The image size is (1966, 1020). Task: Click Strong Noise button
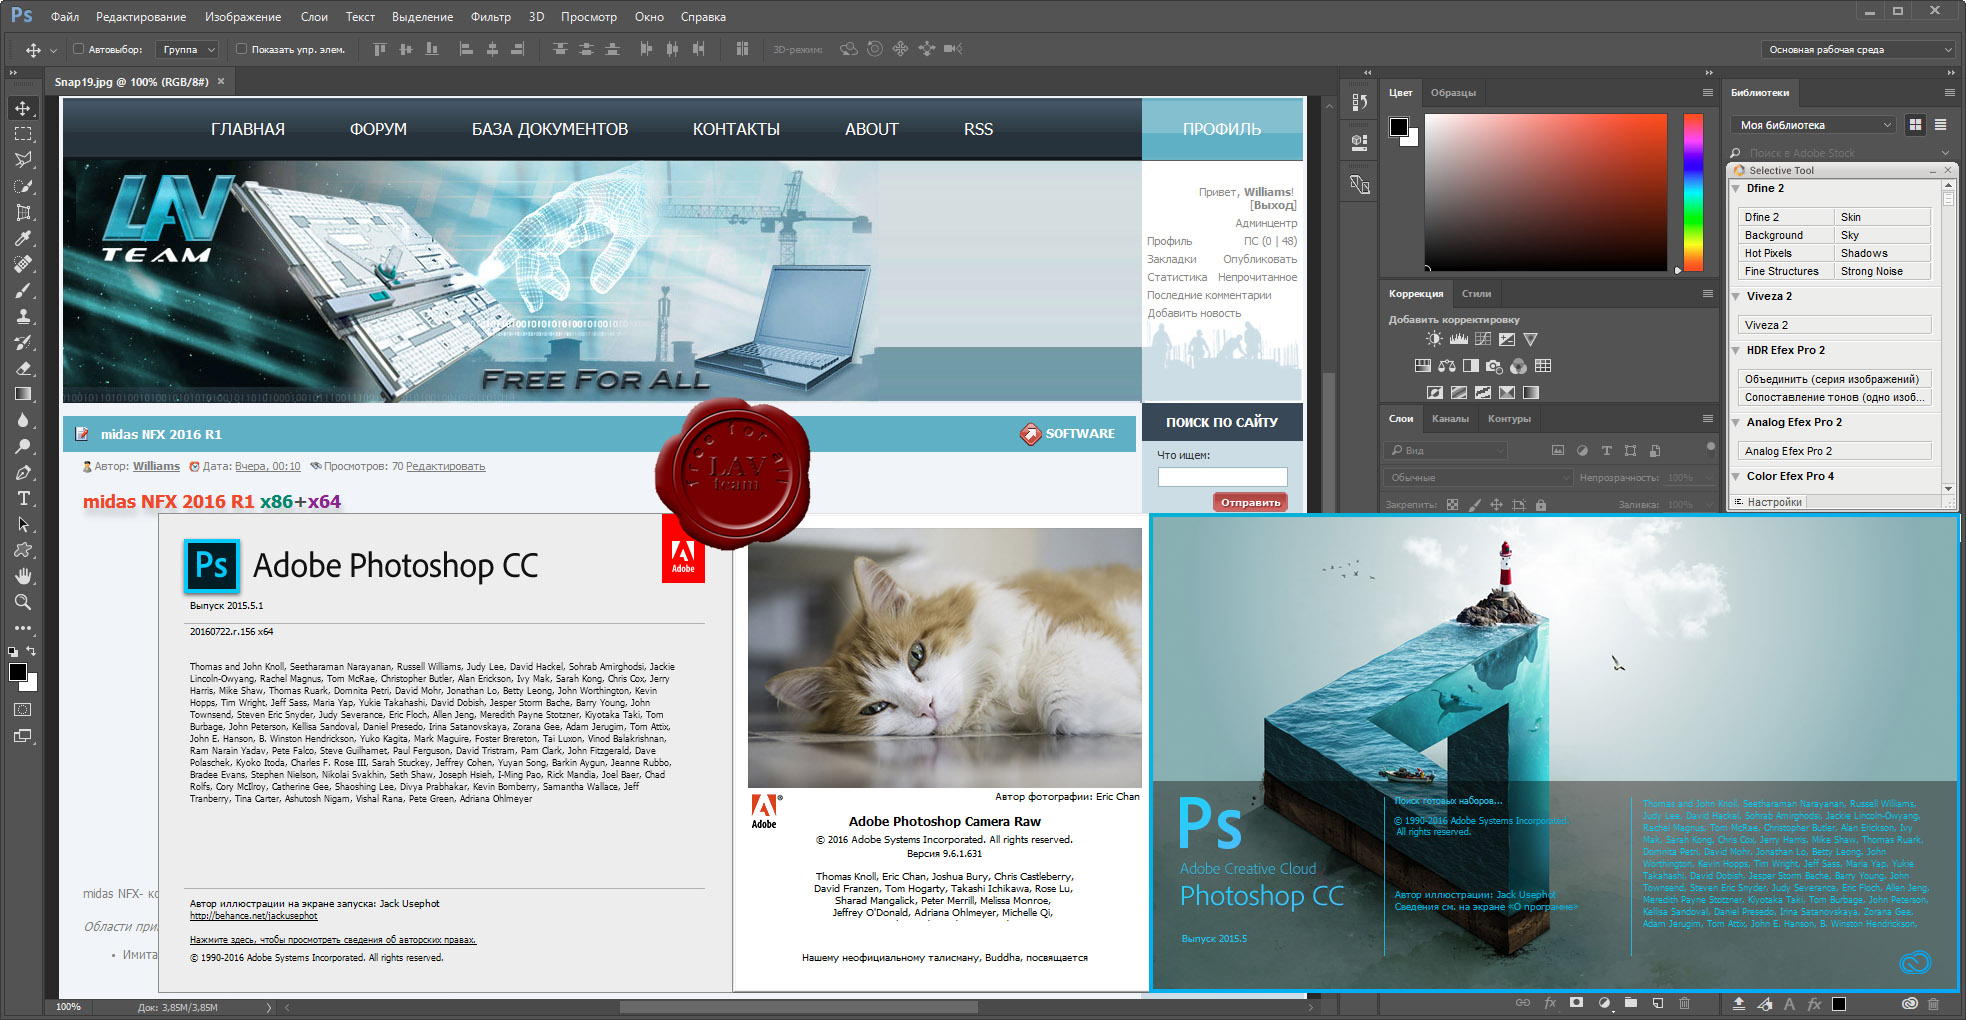pyautogui.click(x=1883, y=271)
